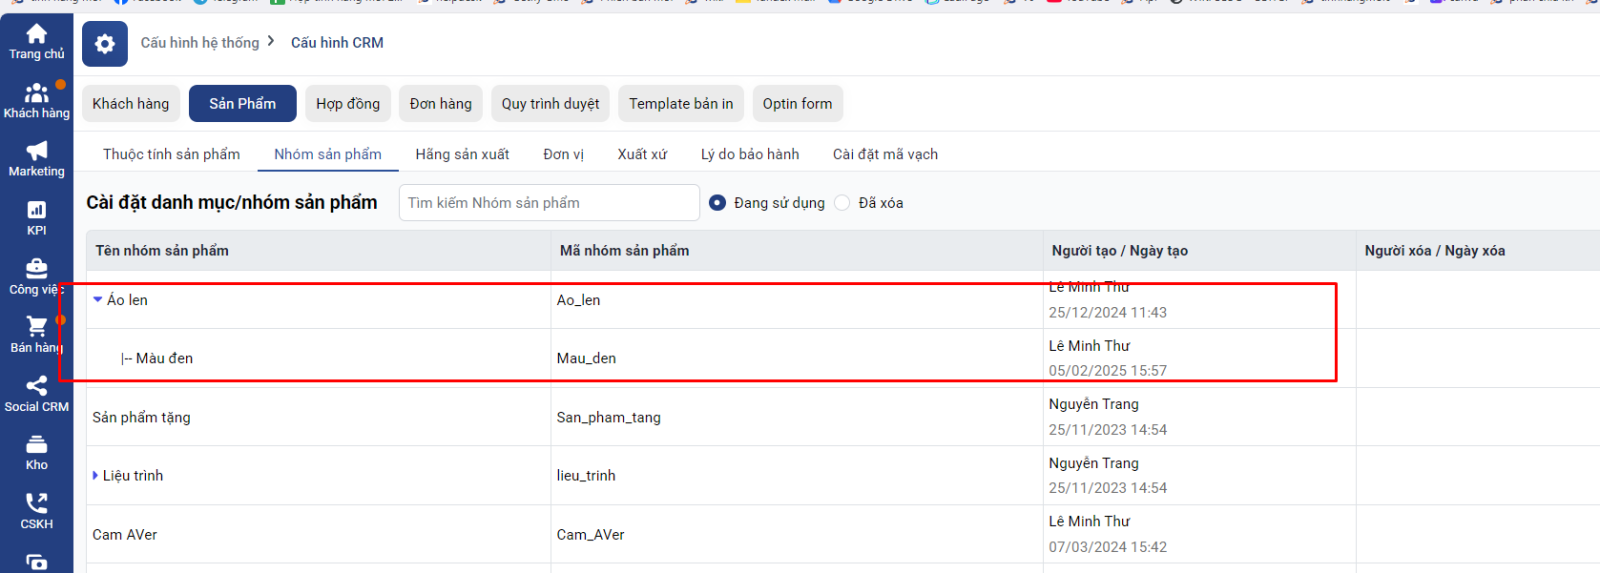Focus the Tìm kiếm Nhóm sản phẩm field
Viewport: 1600px width, 573px height.
point(548,203)
